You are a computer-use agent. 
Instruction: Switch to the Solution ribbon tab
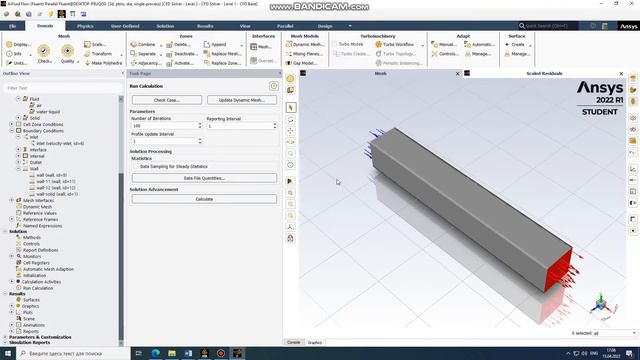[165, 26]
